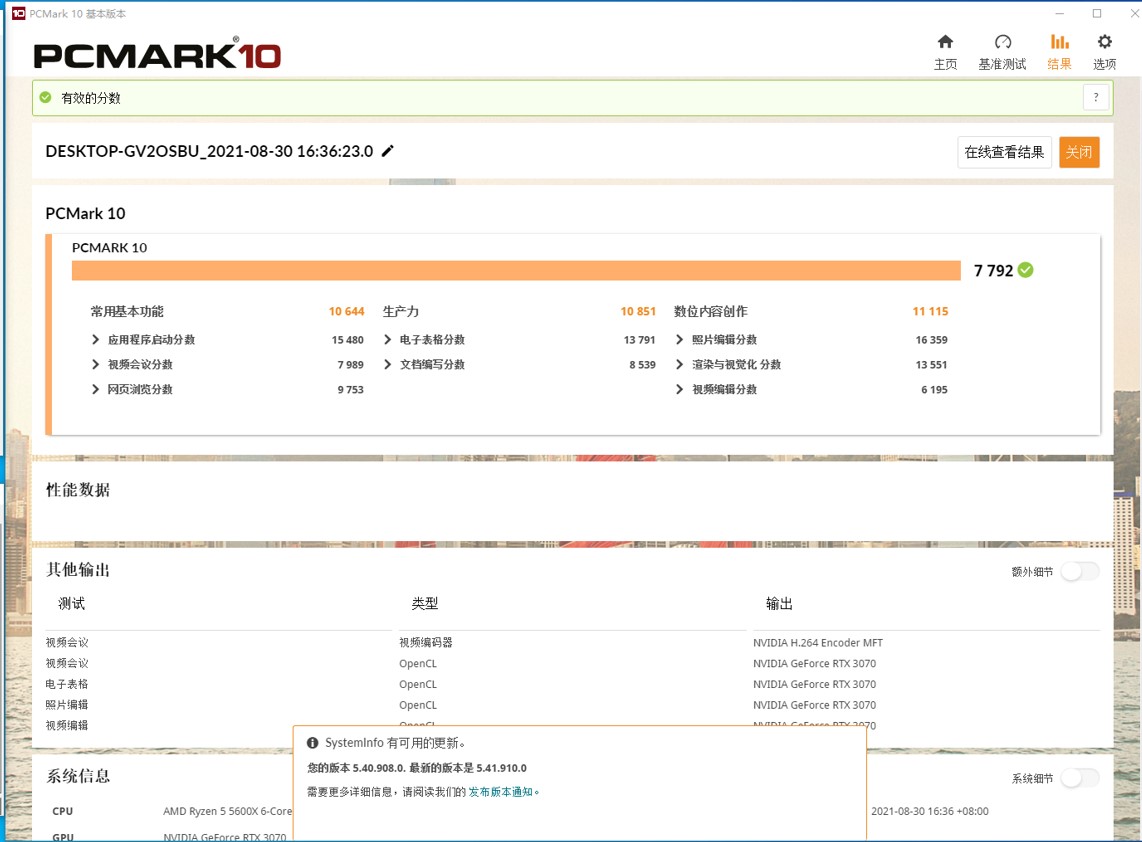Expand 视频编辑分数 row
1142x842 pixels.
[x=680, y=390]
